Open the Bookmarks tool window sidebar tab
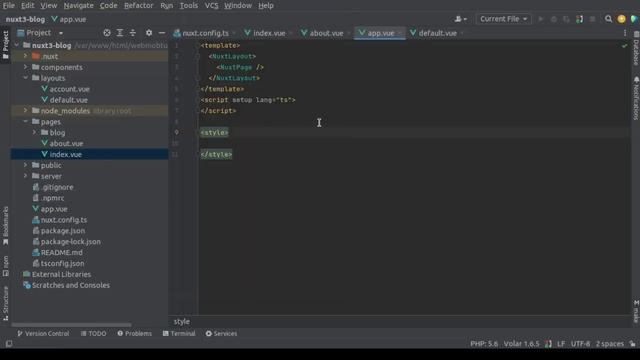Screen dimensions: 640x360 click(x=5, y=226)
